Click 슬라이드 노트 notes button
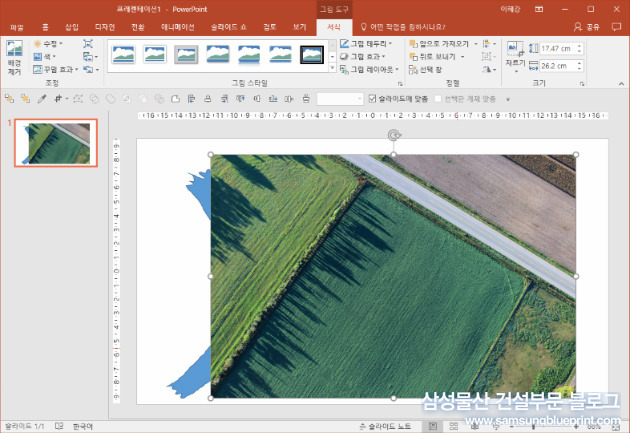The image size is (630, 433). (385, 426)
